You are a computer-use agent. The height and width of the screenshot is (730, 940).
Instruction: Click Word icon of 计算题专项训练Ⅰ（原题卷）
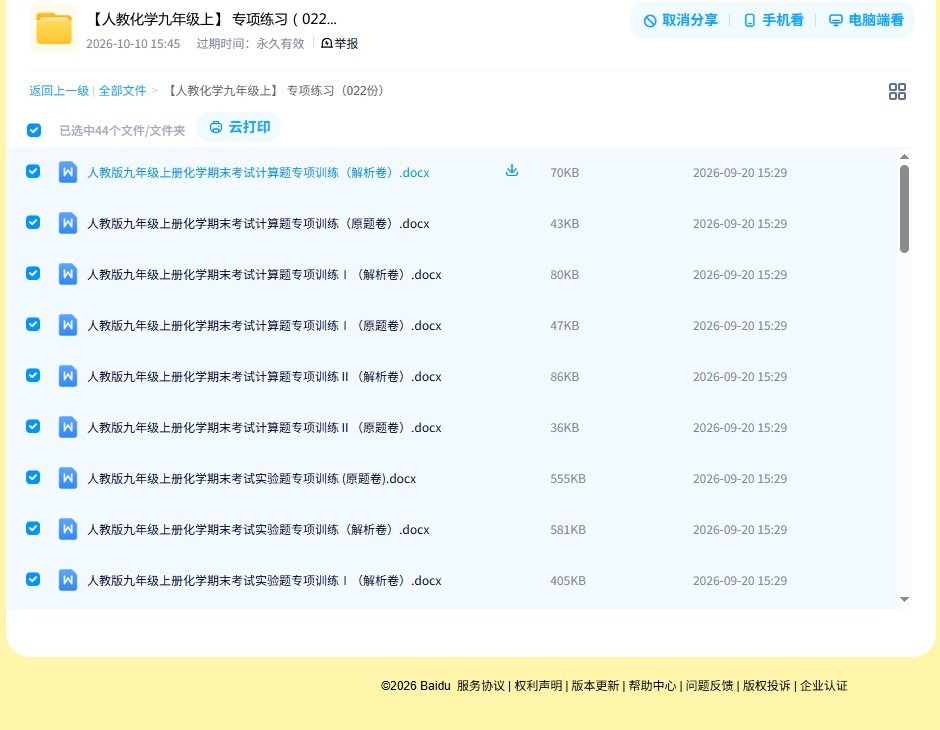pos(68,325)
